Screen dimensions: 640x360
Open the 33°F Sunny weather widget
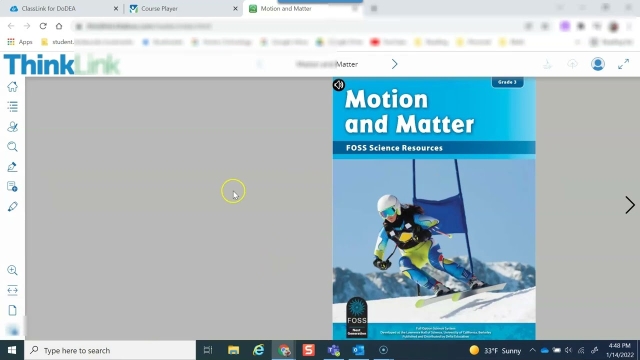pyautogui.click(x=496, y=350)
